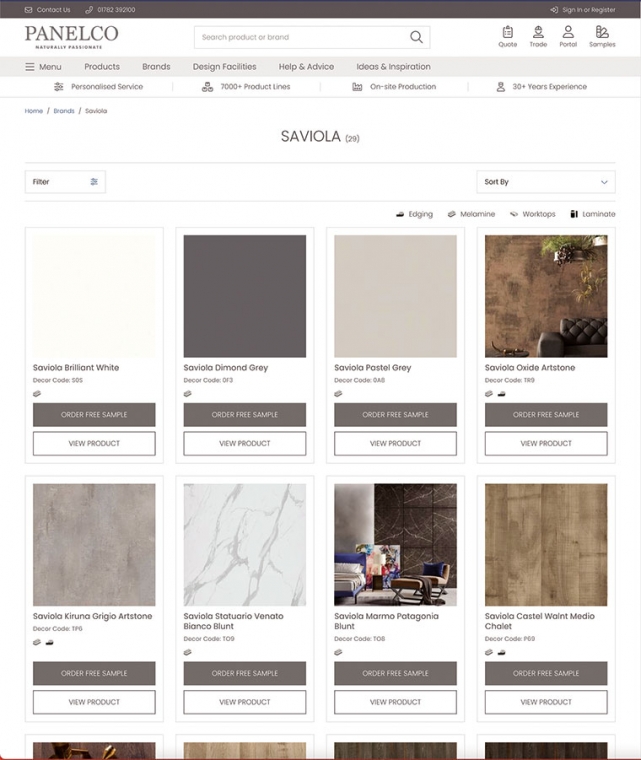Open the hamburger Menu icon

(30, 67)
